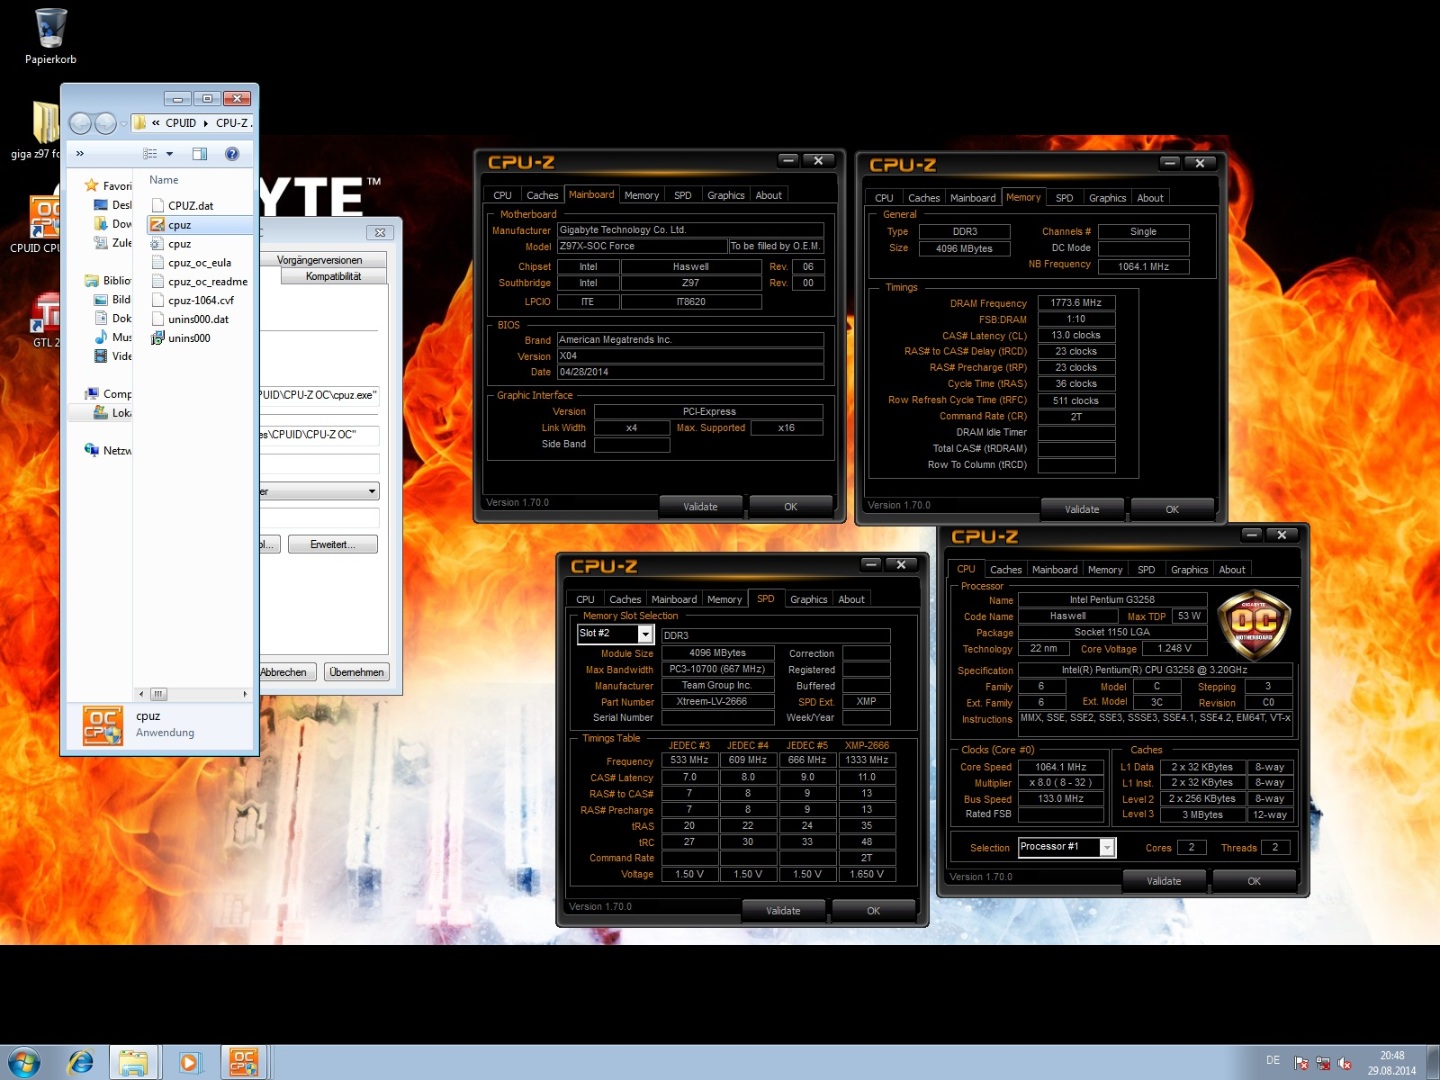Image resolution: width=1440 pixels, height=1080 pixels.
Task: Open the SPD tab in the Memory CPU-Z window
Action: 1064,198
